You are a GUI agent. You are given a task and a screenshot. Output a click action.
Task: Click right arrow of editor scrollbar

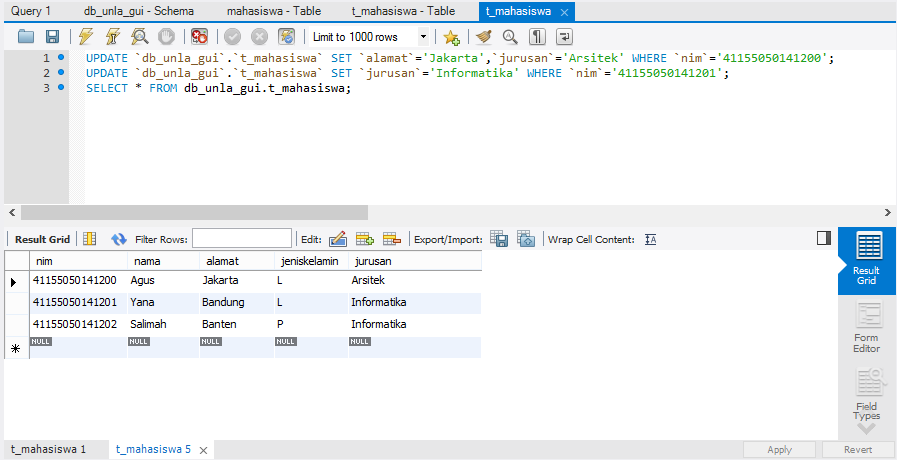(888, 212)
